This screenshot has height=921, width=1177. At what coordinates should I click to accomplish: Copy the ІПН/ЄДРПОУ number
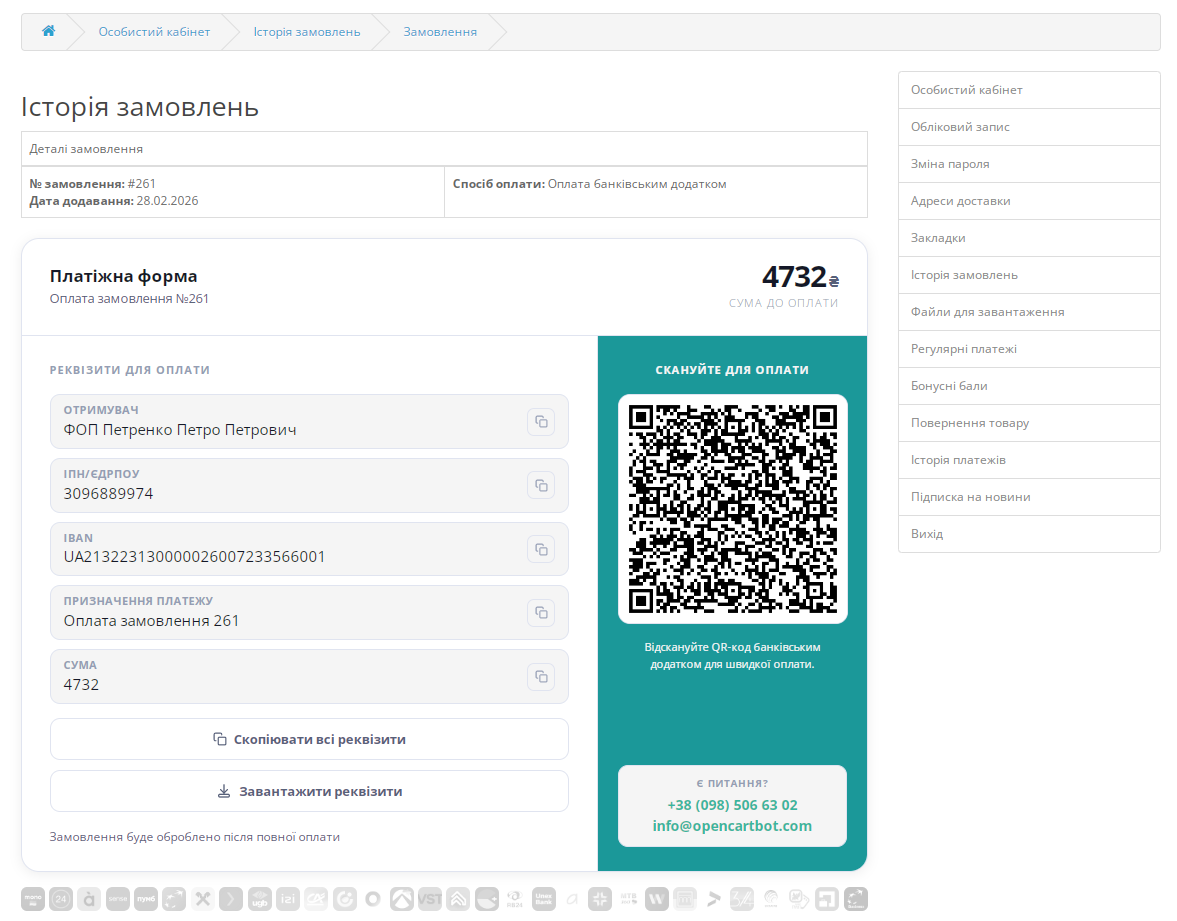[x=540, y=485]
